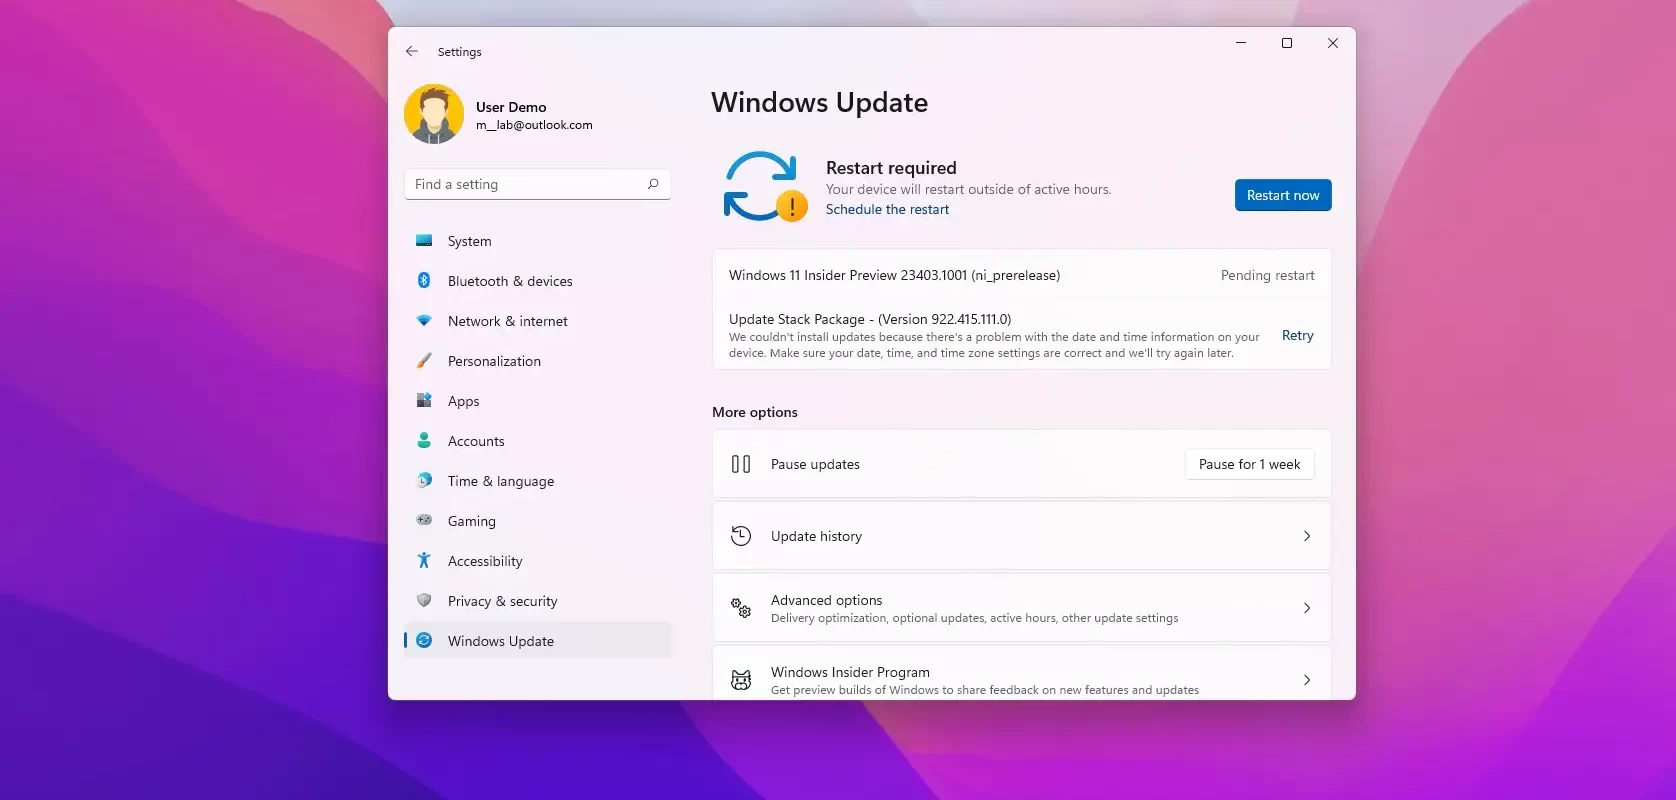Click the System monitor icon
The image size is (1676, 800).
424,241
